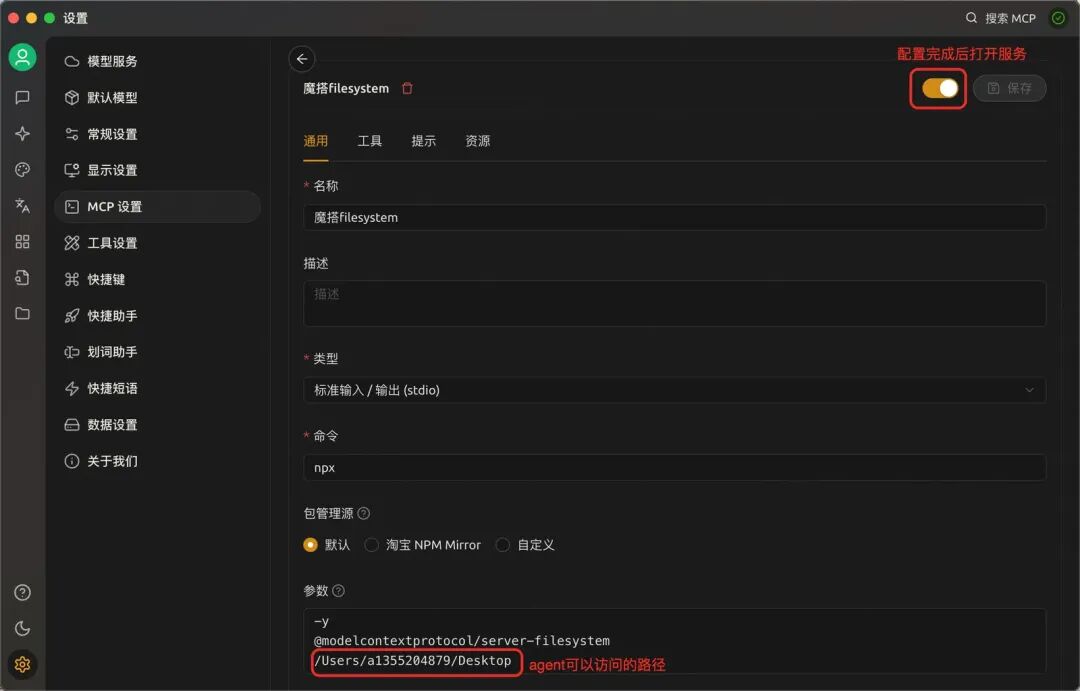The height and width of the screenshot is (691, 1080).
Task: Open the mini apps grid icon
Action: click(23, 241)
